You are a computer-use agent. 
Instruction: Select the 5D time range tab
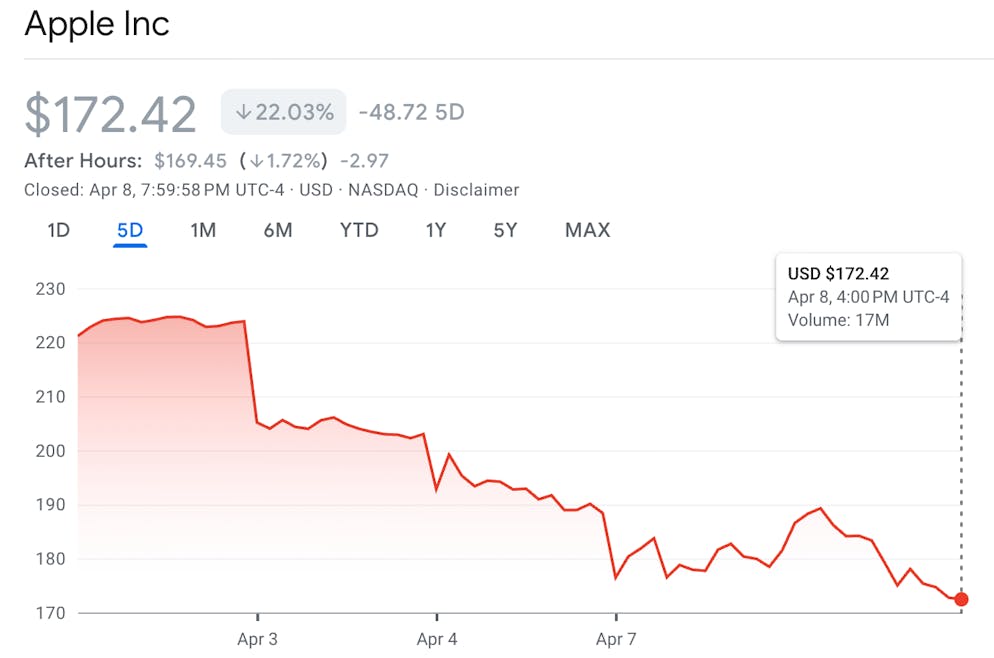point(130,230)
